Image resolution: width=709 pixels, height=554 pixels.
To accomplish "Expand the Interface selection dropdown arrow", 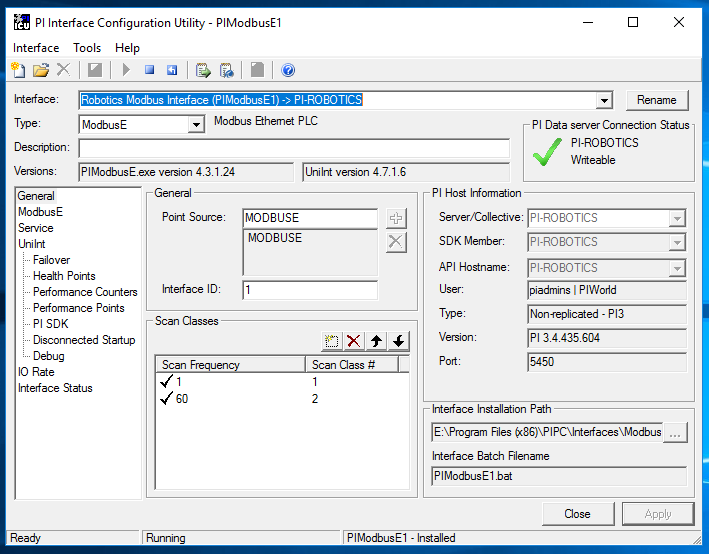I will (x=604, y=100).
